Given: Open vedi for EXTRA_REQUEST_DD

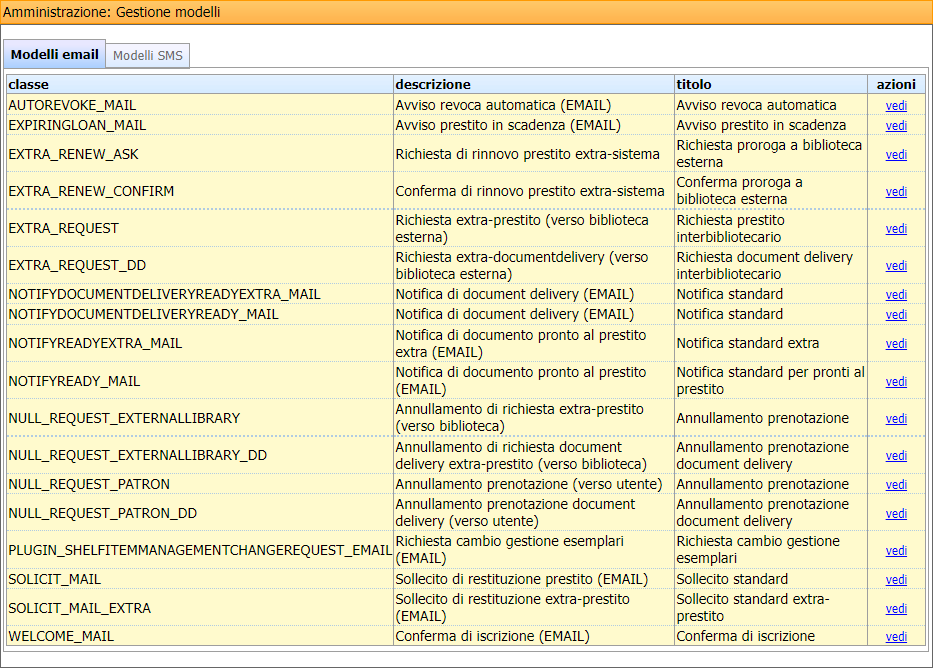Looking at the screenshot, I should click(x=895, y=265).
